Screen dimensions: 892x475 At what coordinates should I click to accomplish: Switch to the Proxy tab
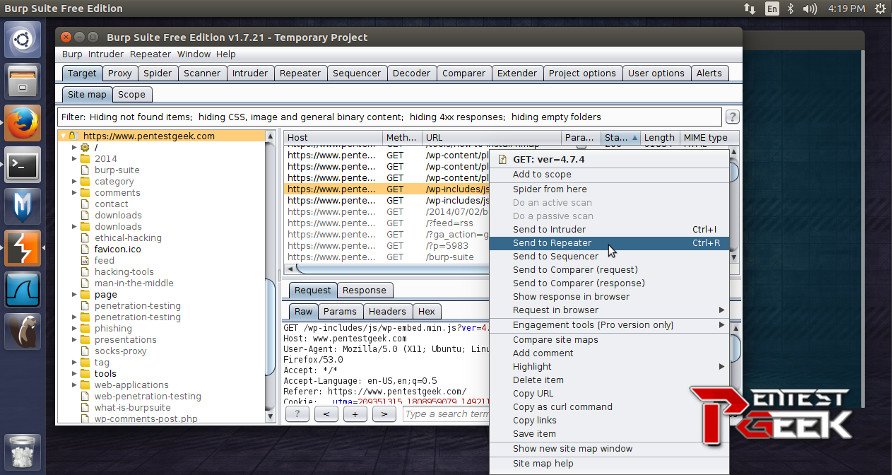pyautogui.click(x=119, y=73)
